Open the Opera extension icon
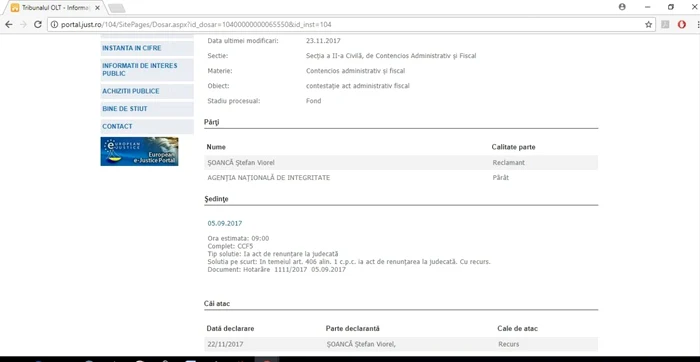The width and height of the screenshot is (700, 362). point(681,25)
